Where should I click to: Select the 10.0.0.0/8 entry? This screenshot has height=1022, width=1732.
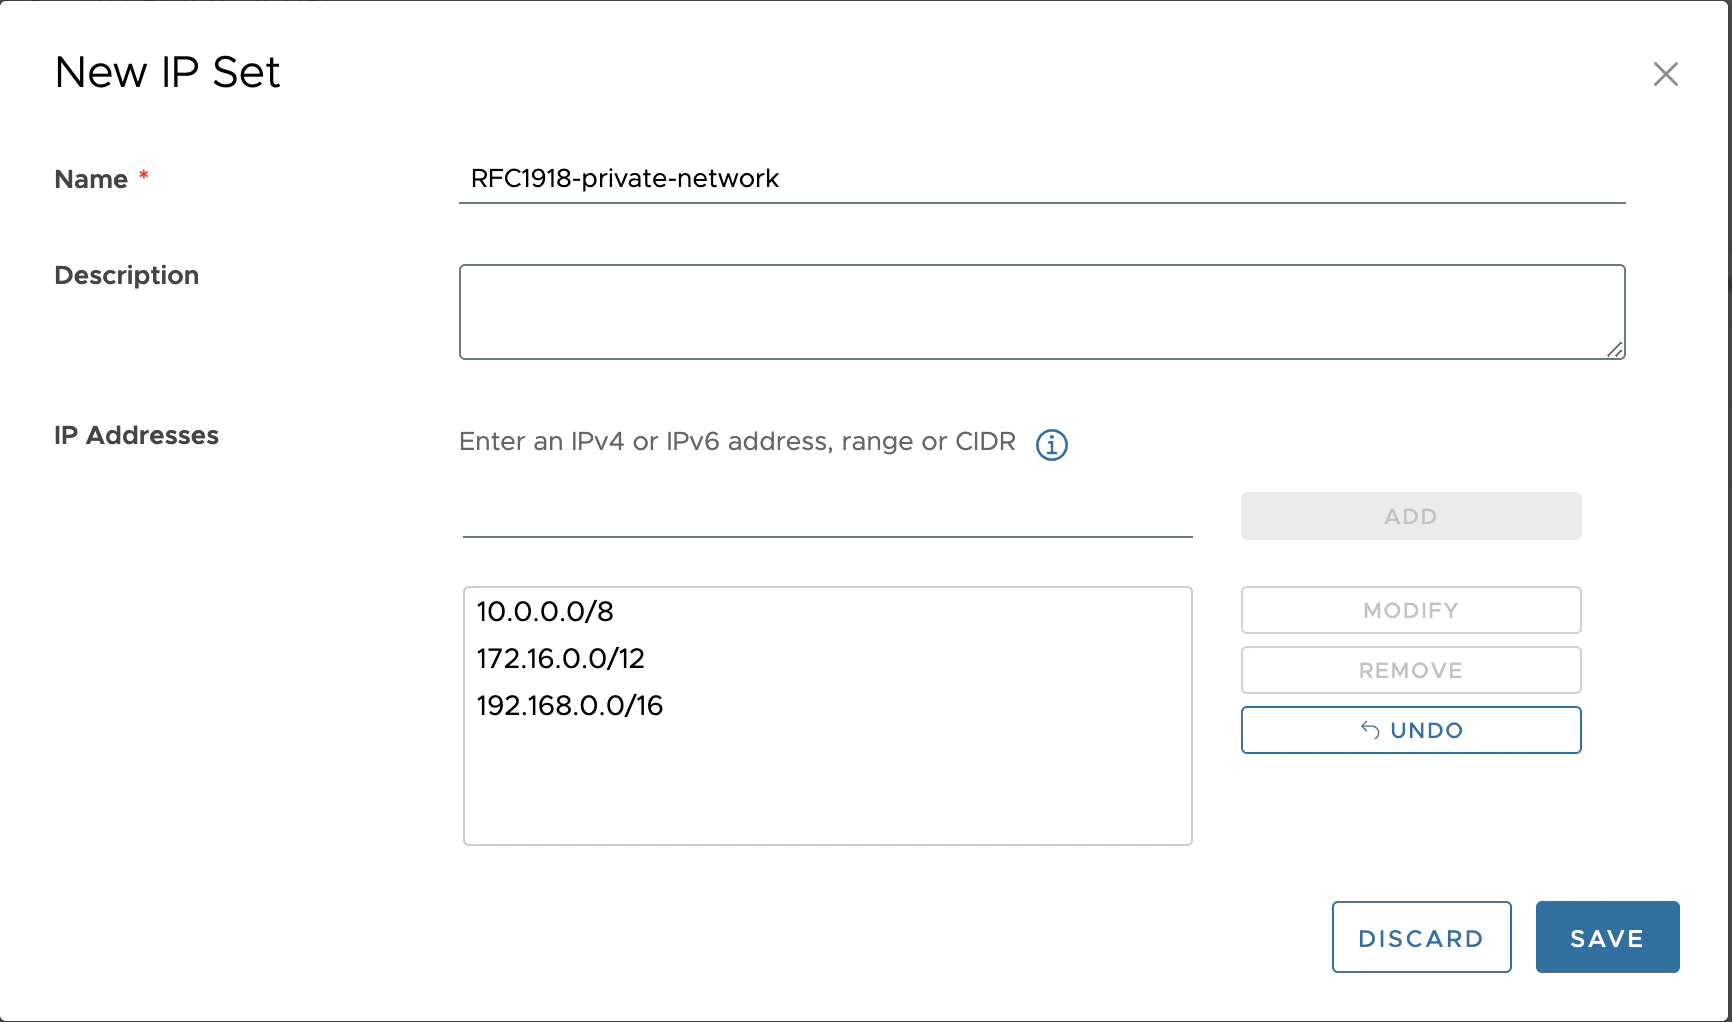coord(827,611)
